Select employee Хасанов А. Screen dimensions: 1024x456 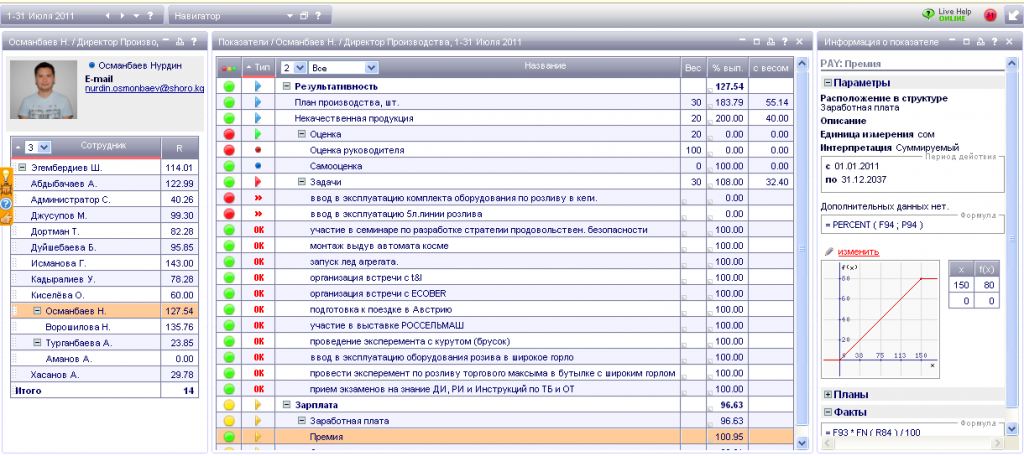(x=104, y=374)
